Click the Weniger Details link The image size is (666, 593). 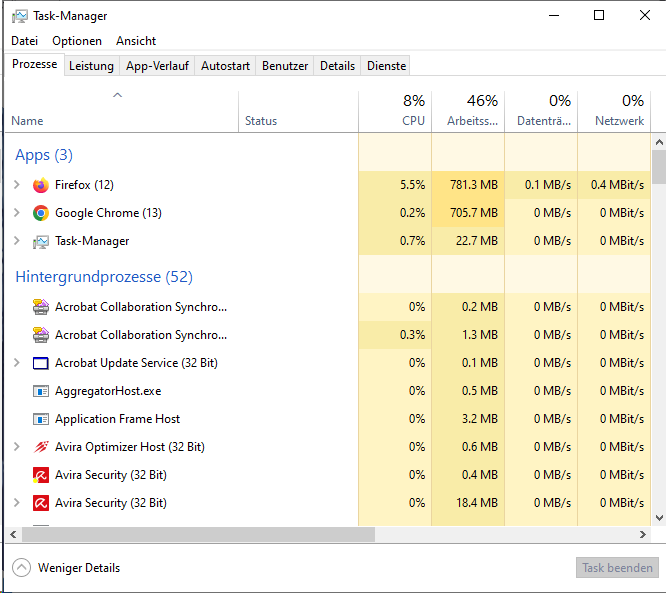[x=79, y=568]
